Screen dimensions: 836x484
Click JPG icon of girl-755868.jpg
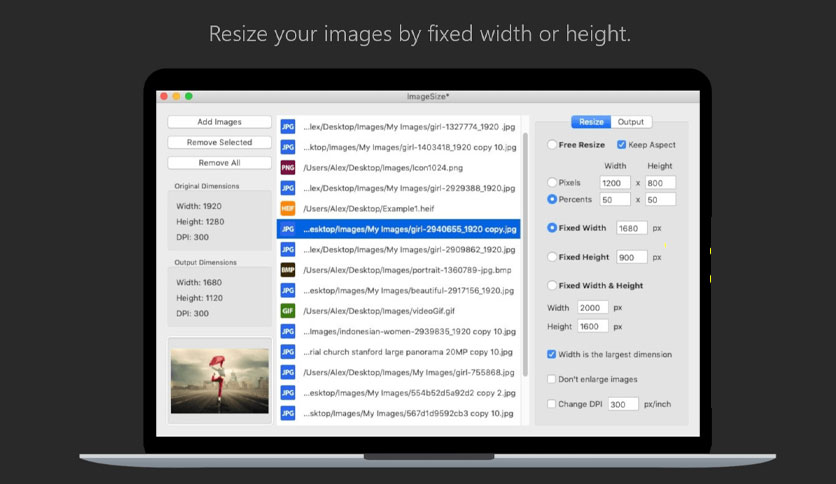pos(288,373)
